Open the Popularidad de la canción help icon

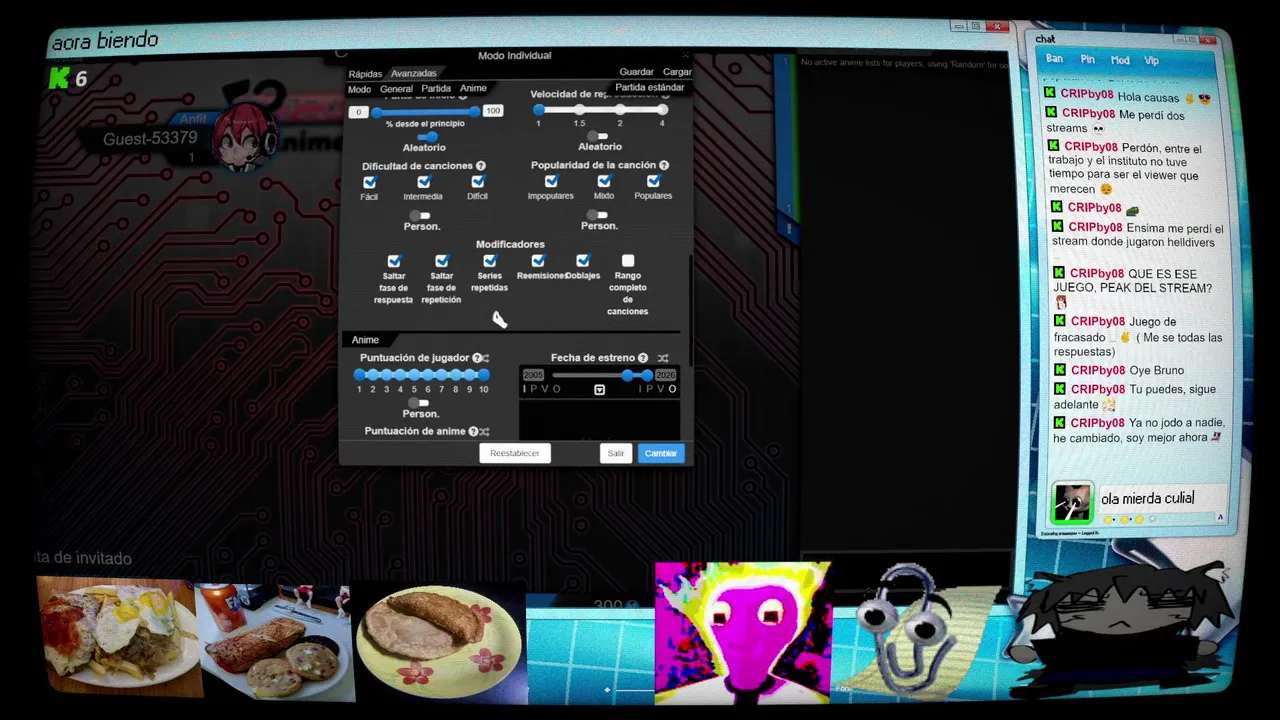(664, 165)
